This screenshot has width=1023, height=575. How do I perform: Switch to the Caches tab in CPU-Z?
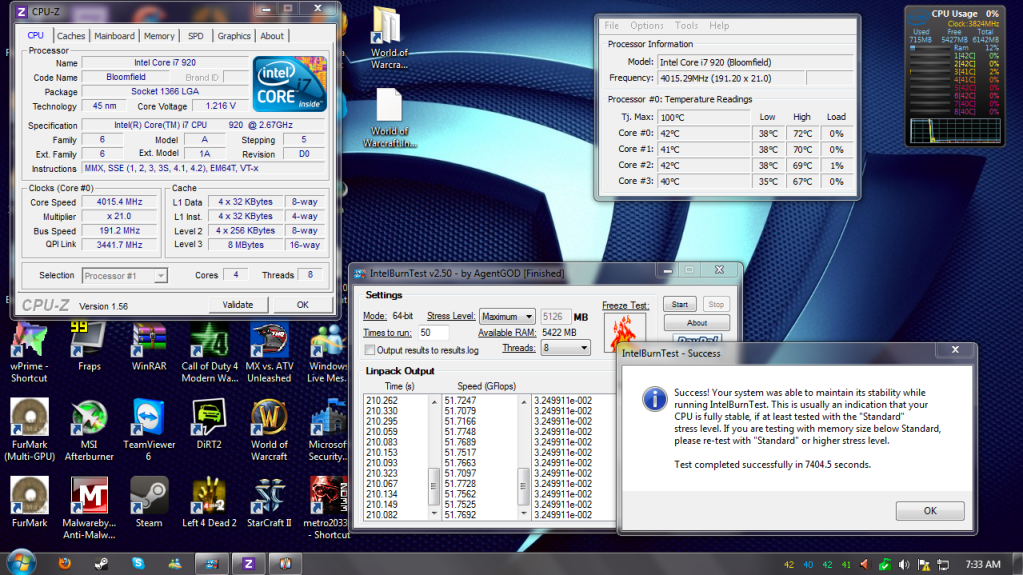(x=70, y=36)
